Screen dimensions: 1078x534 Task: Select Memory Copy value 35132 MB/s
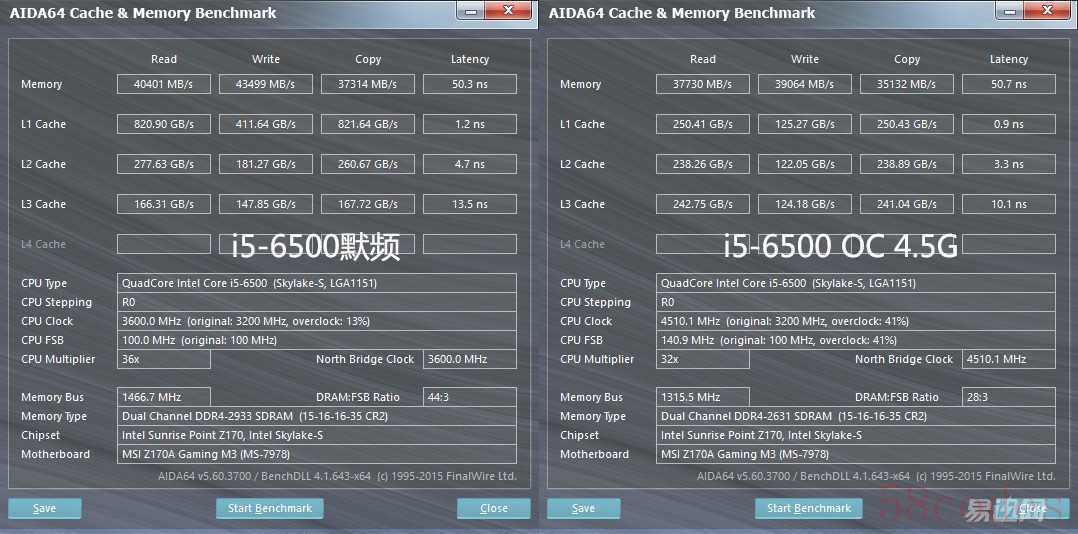(907, 84)
